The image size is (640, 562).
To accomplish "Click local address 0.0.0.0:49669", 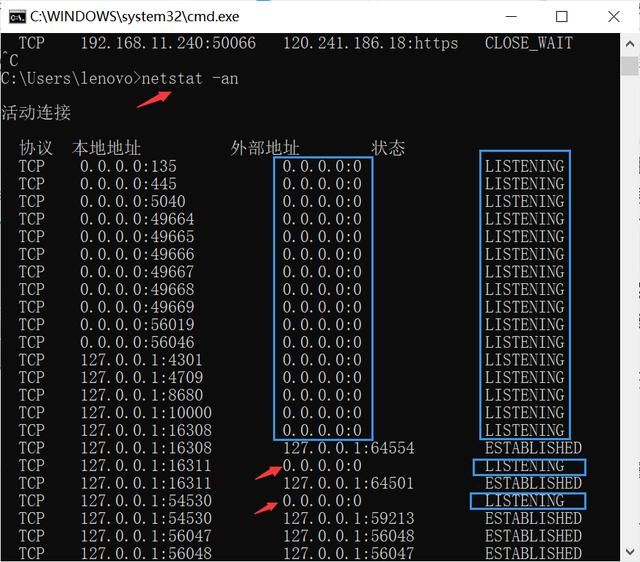I will click(137, 307).
